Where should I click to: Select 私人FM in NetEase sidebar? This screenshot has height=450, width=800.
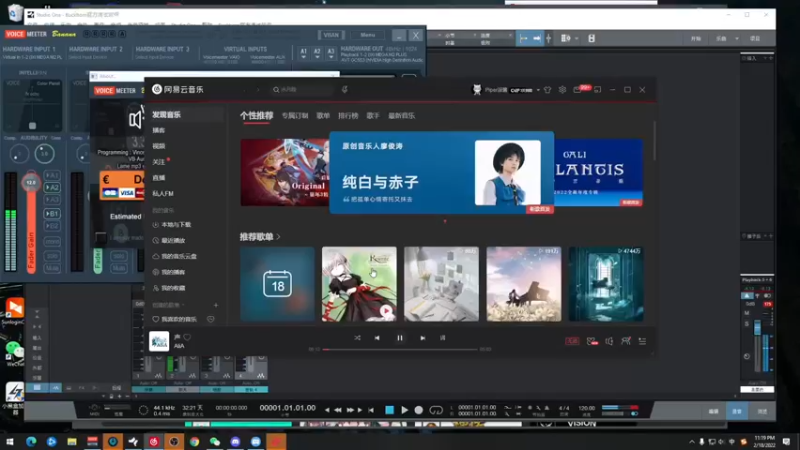tap(163, 193)
